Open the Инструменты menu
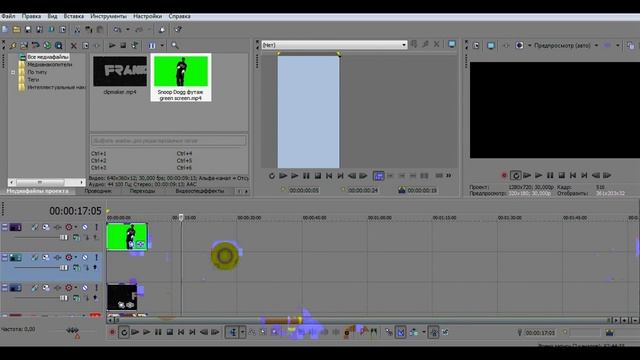The width and height of the screenshot is (640, 360). click(109, 16)
